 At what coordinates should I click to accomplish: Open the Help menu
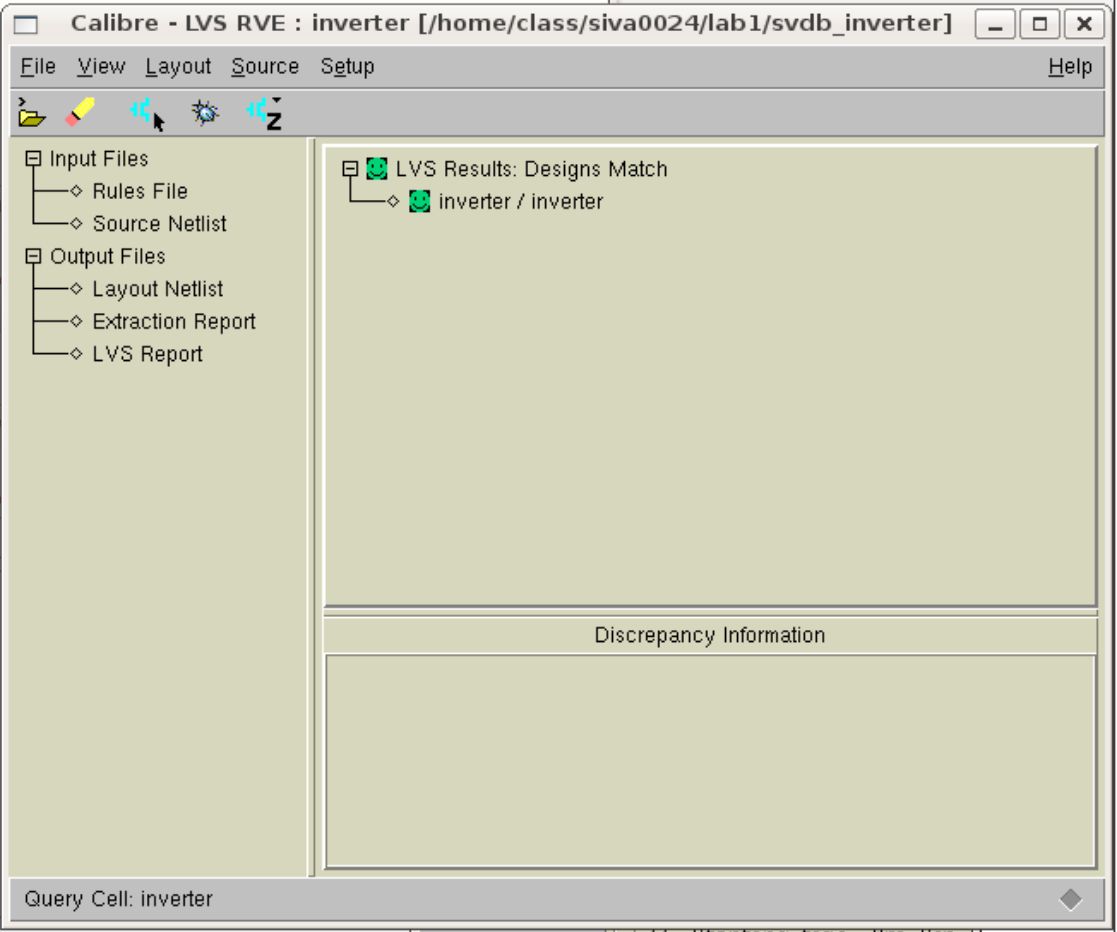pyautogui.click(x=1069, y=67)
